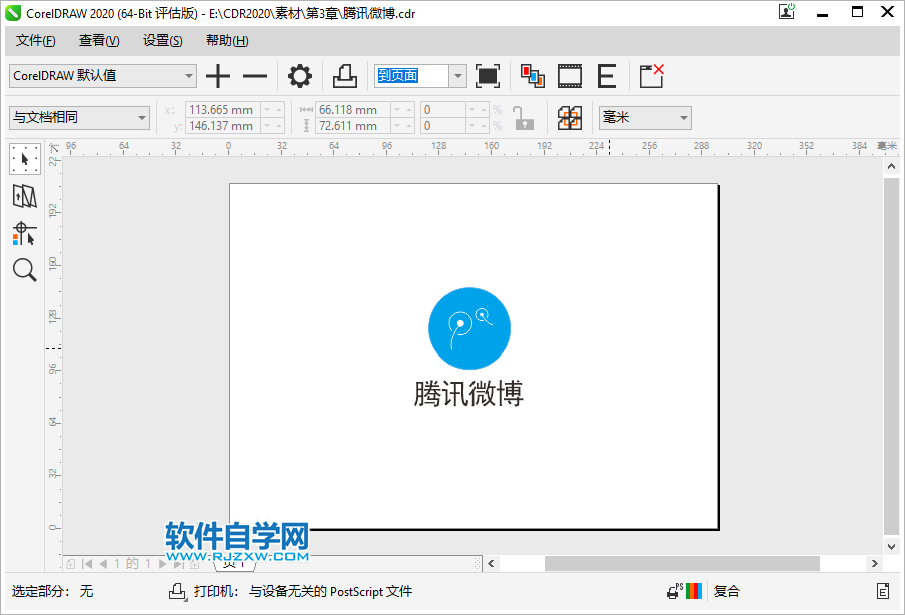Open Print dialog via printer icon
Screen dimensions: 905x615
click(342, 76)
